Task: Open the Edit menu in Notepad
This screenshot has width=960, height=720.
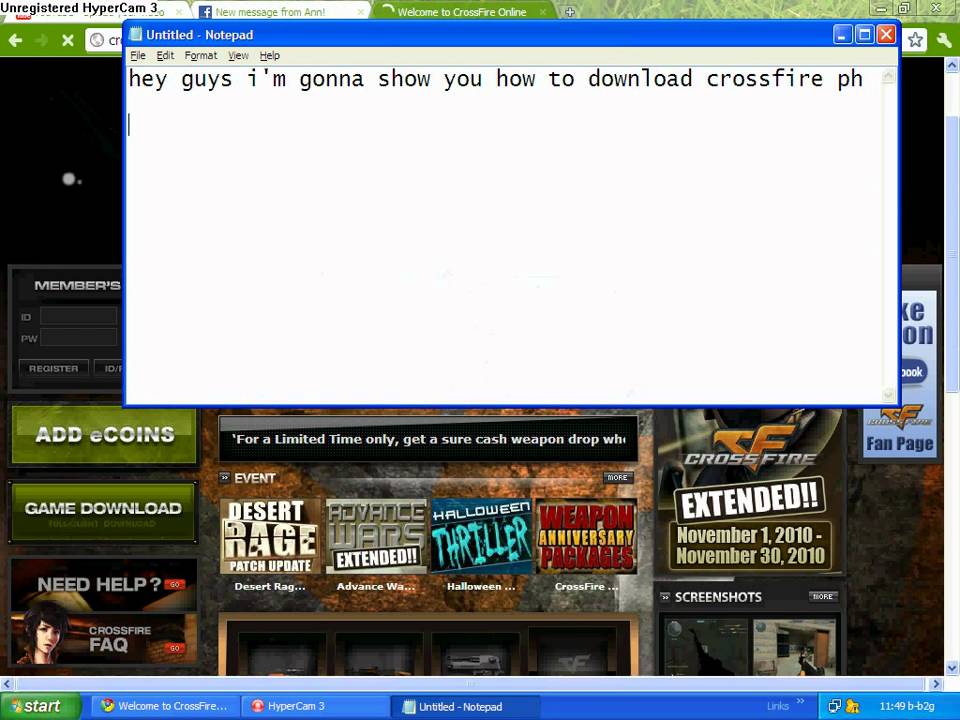Action: pos(165,56)
